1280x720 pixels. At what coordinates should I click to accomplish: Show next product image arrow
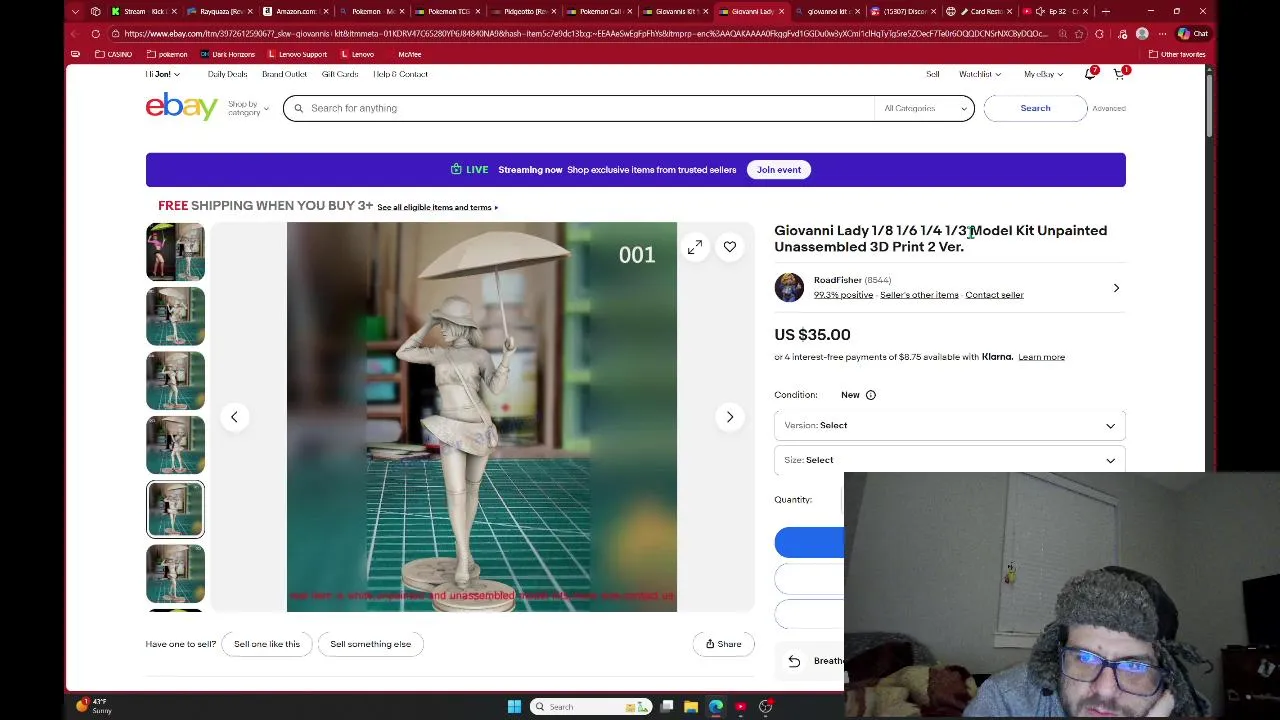tap(730, 417)
